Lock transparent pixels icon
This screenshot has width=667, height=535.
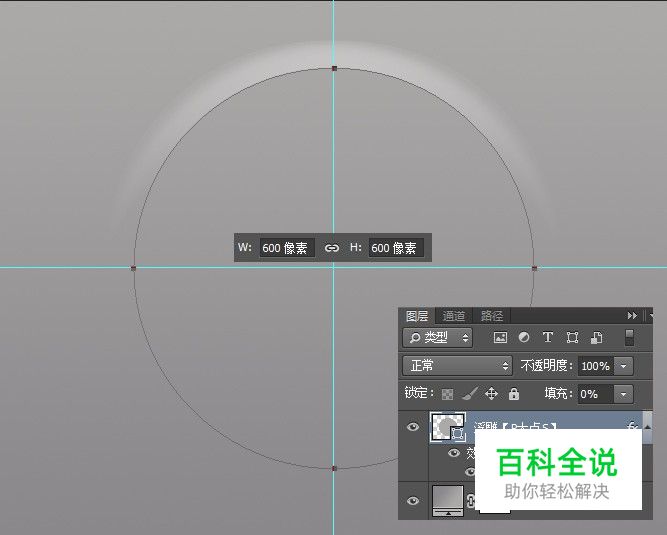tap(448, 394)
